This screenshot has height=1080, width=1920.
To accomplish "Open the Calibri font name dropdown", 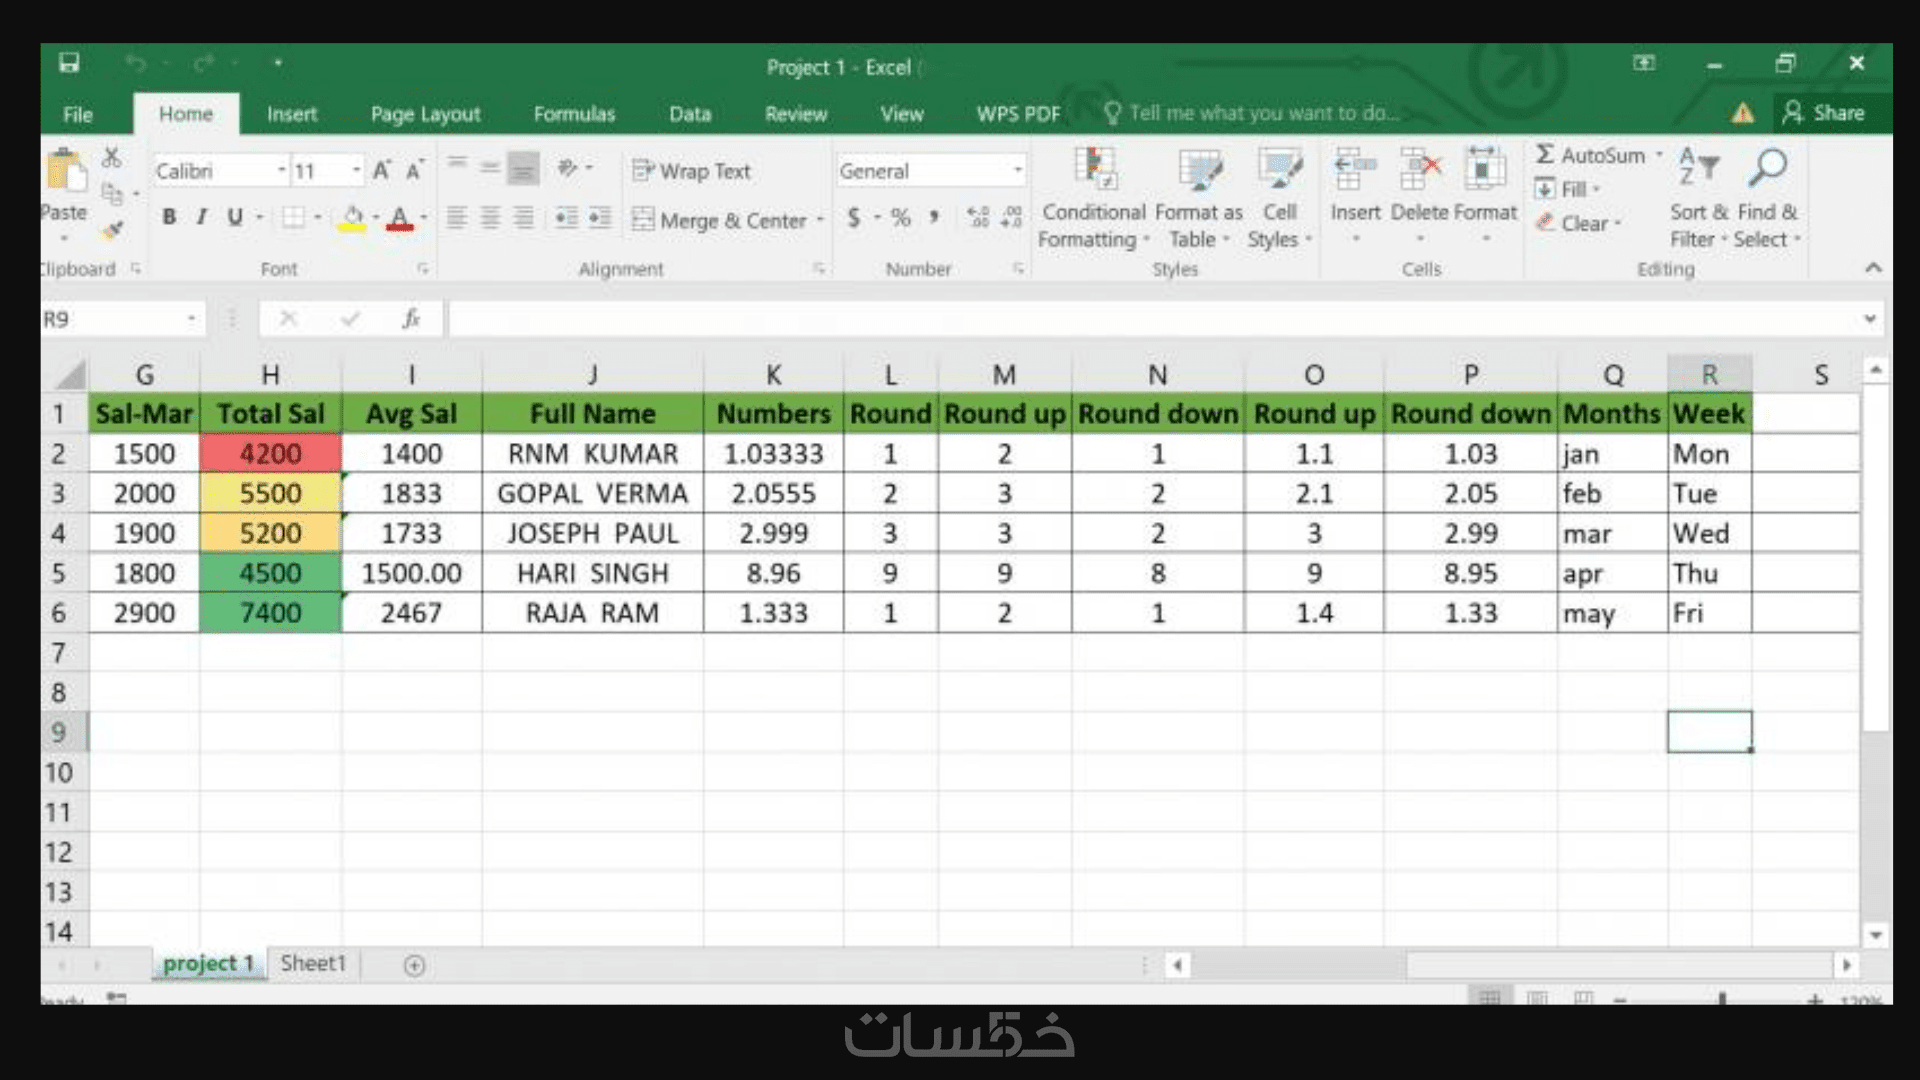I will pos(281,171).
